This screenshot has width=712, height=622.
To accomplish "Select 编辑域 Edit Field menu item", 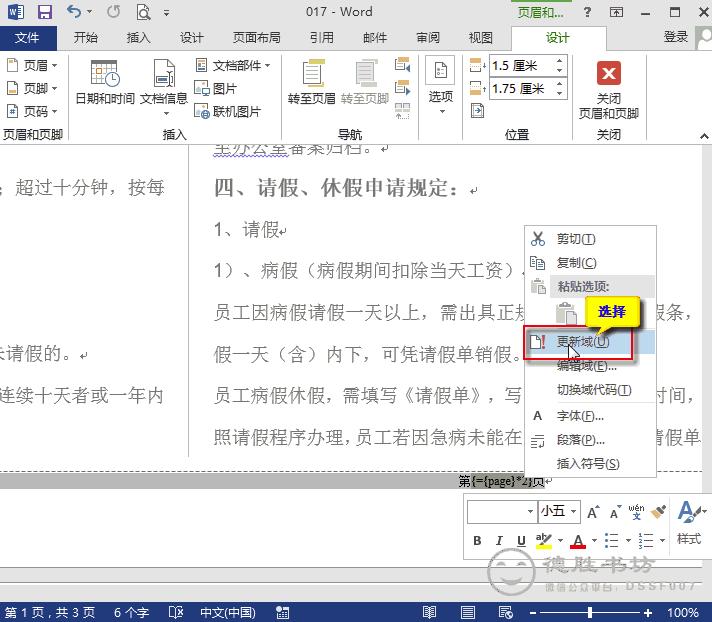I will point(590,365).
